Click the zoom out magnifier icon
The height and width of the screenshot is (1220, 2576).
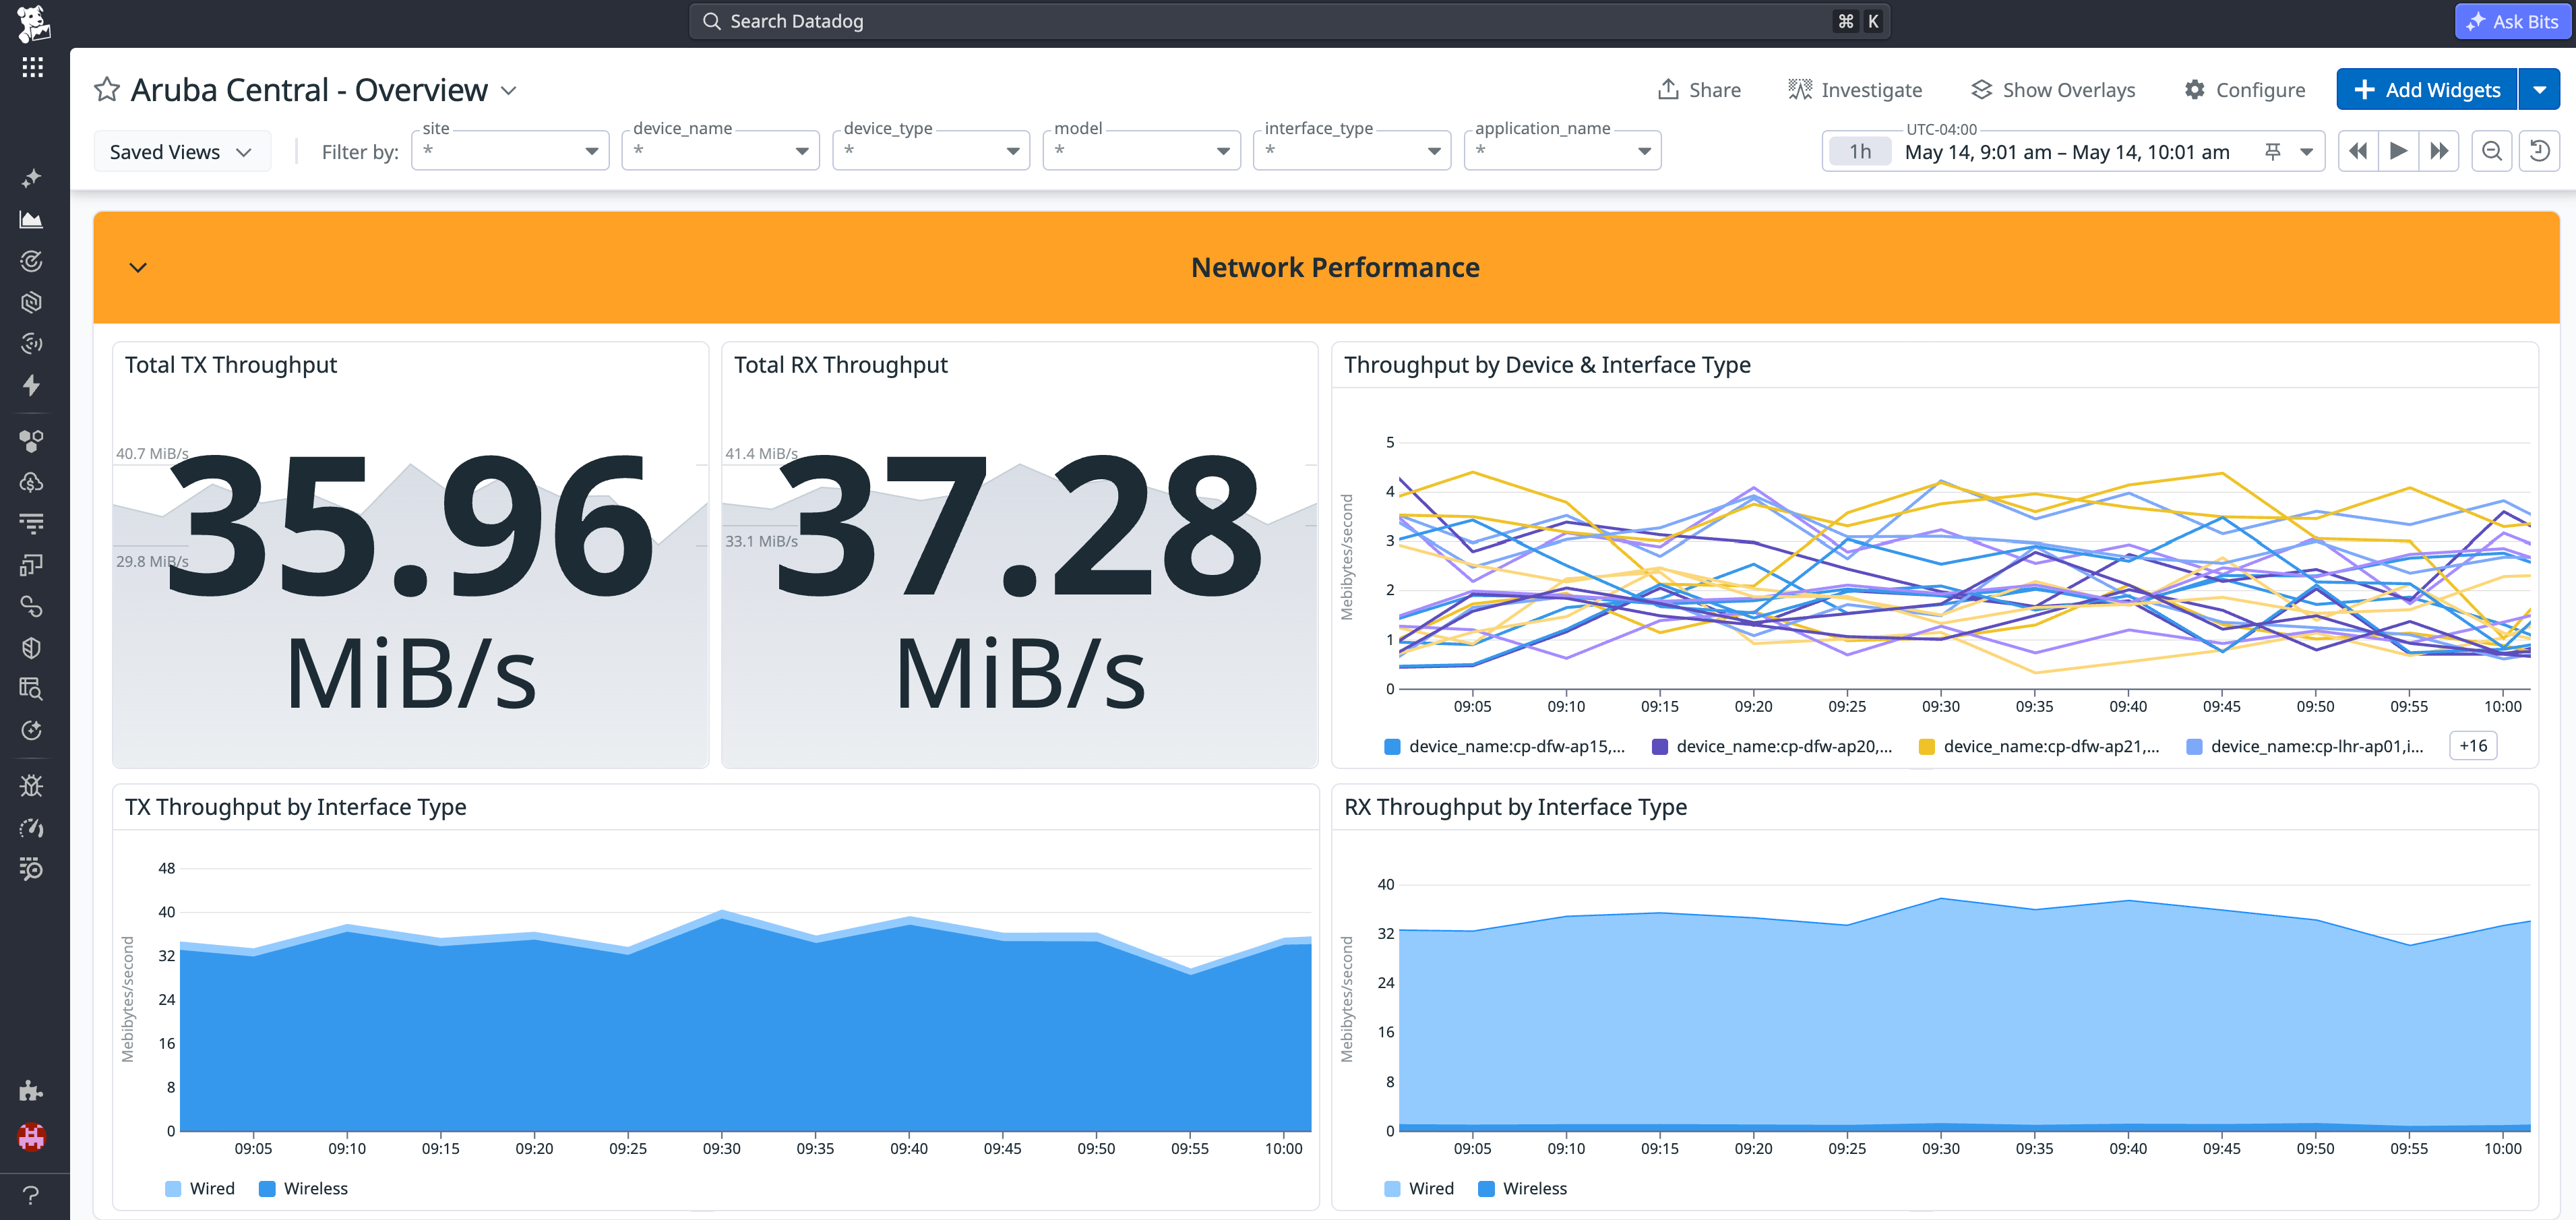click(x=2492, y=151)
